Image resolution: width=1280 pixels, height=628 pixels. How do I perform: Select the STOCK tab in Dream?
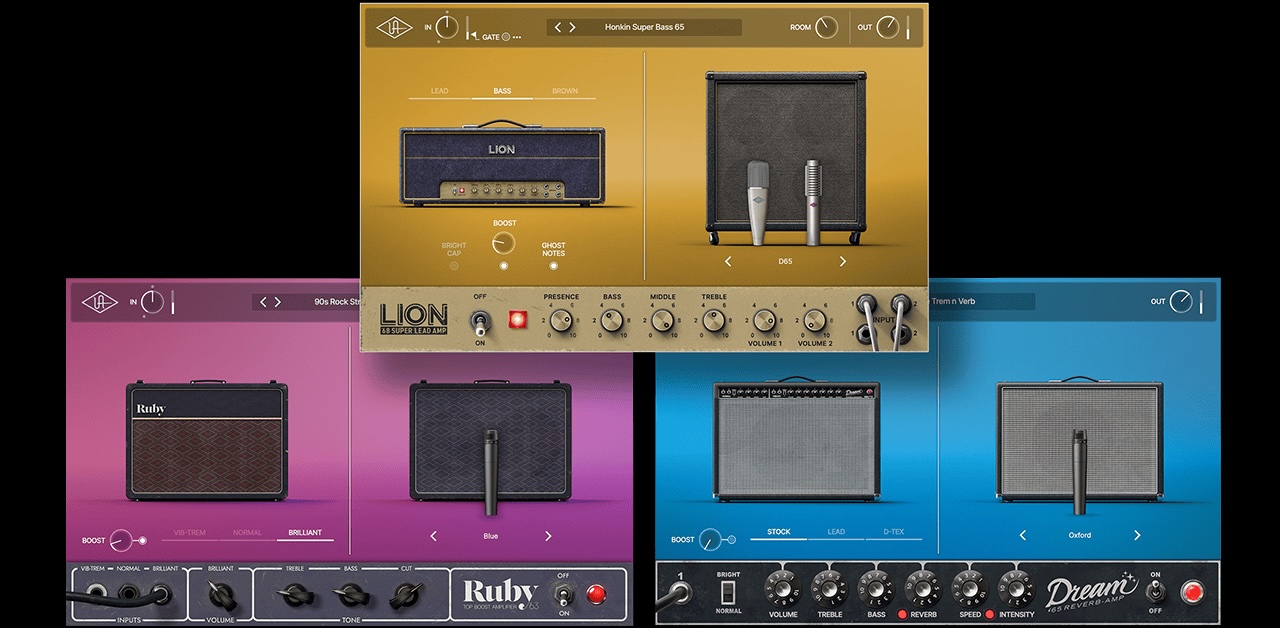coord(778,532)
